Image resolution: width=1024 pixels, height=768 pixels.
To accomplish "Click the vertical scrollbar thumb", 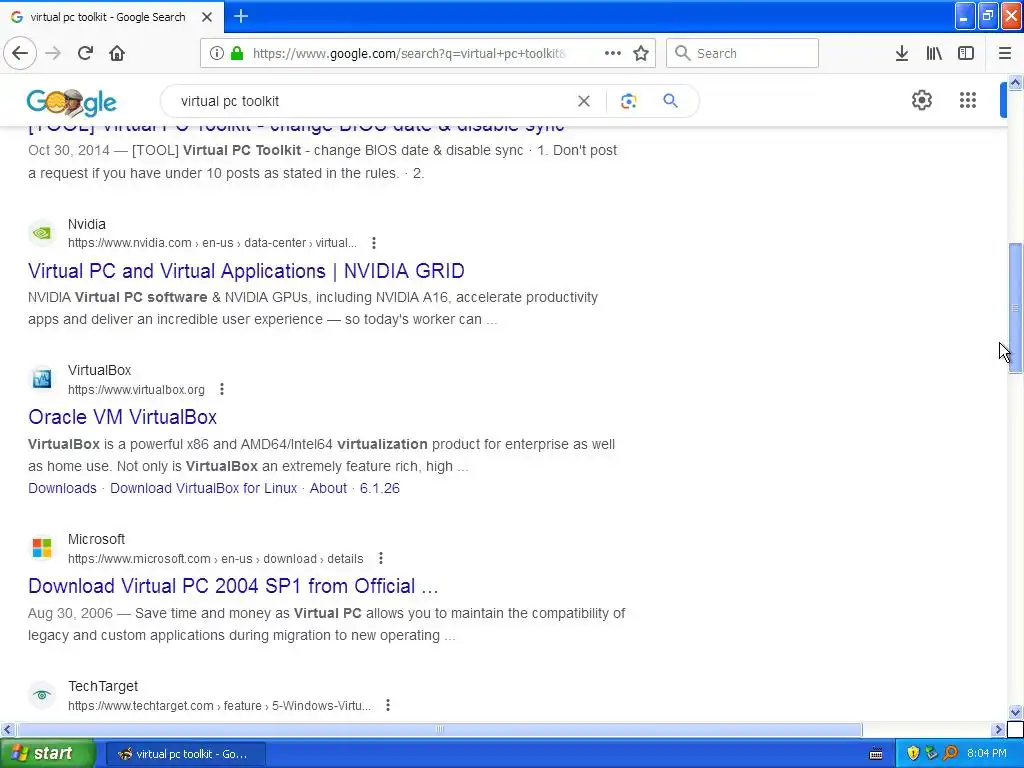I will (1015, 308).
